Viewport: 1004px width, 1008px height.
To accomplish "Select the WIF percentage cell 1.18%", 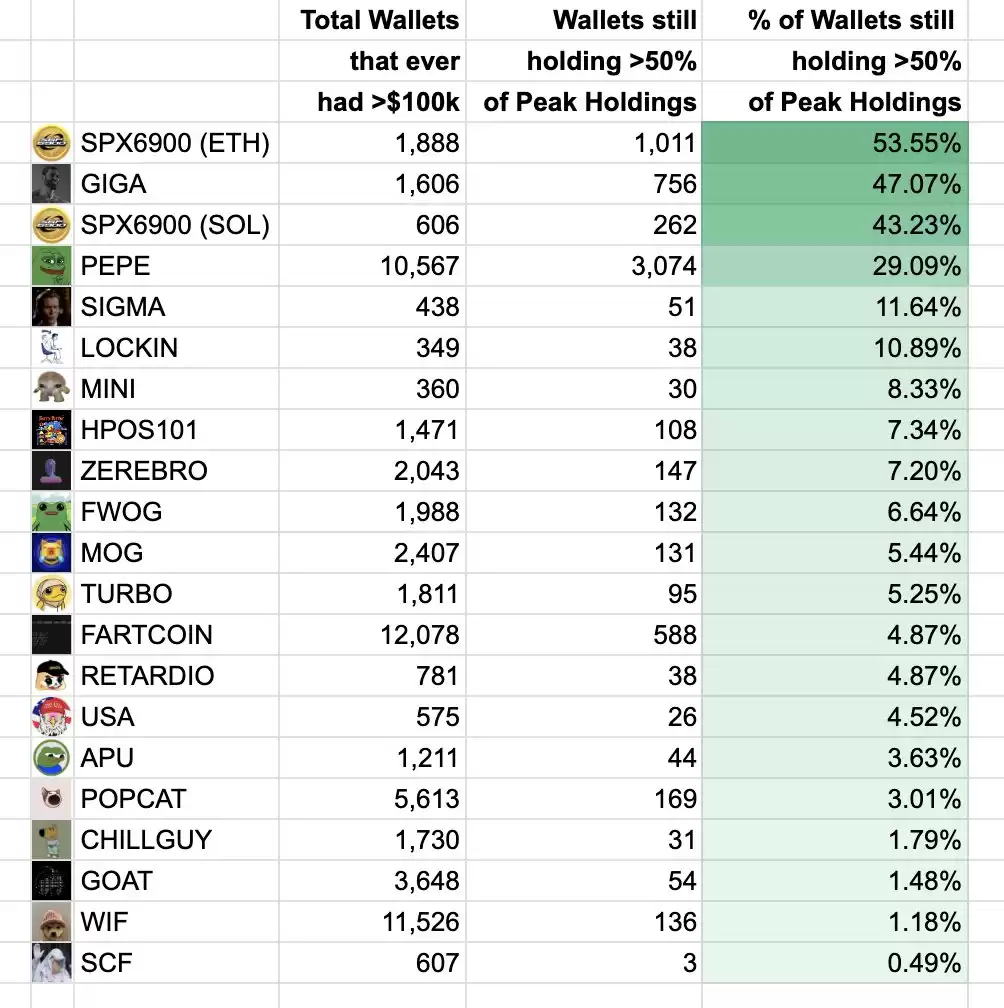I will pos(835,922).
